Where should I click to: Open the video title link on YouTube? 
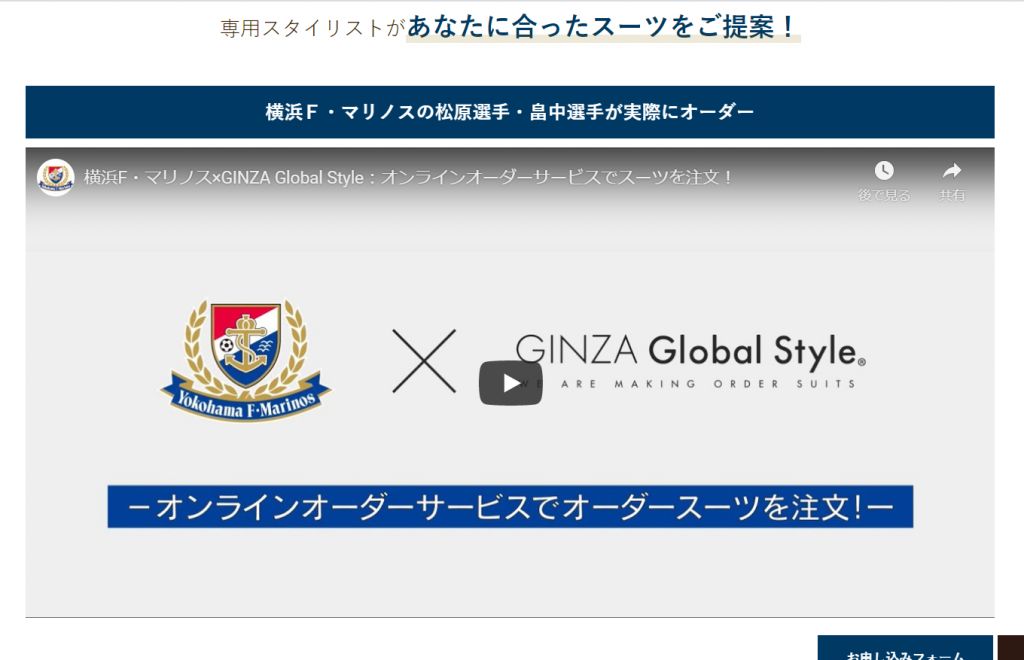coord(409,177)
